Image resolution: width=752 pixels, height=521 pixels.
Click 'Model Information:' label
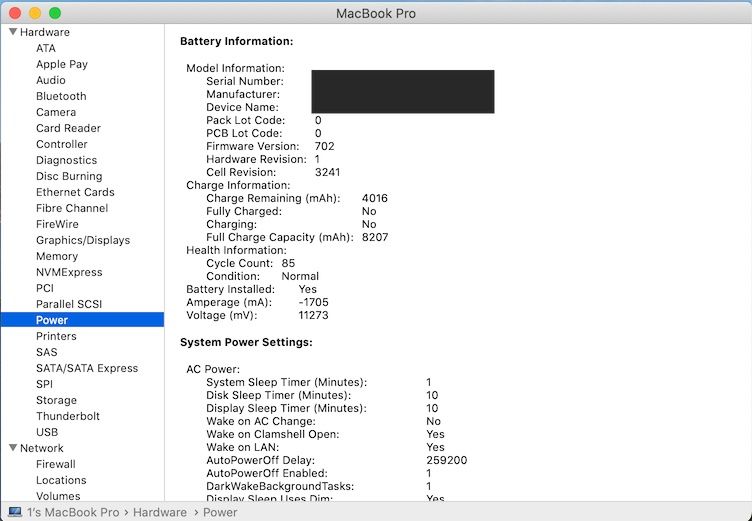pos(235,68)
